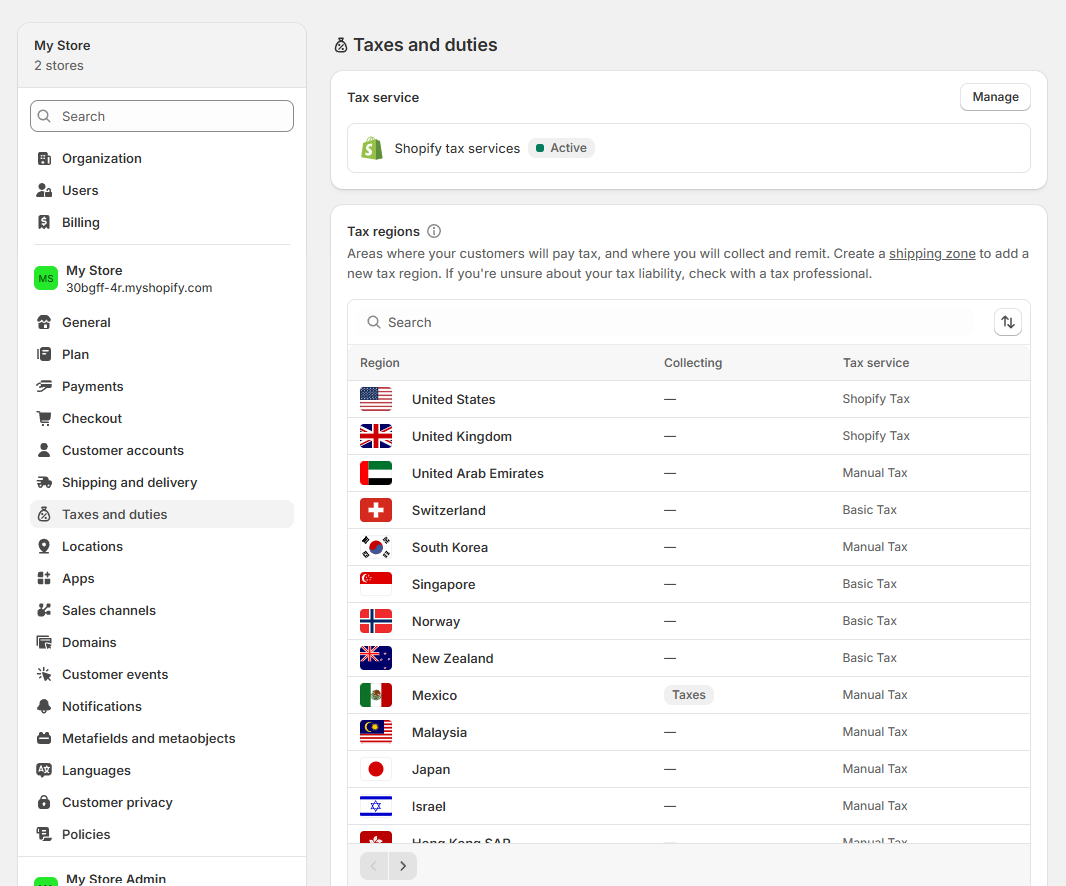Click the Metafields and metaobjects icon
The image size is (1066, 886).
click(44, 738)
